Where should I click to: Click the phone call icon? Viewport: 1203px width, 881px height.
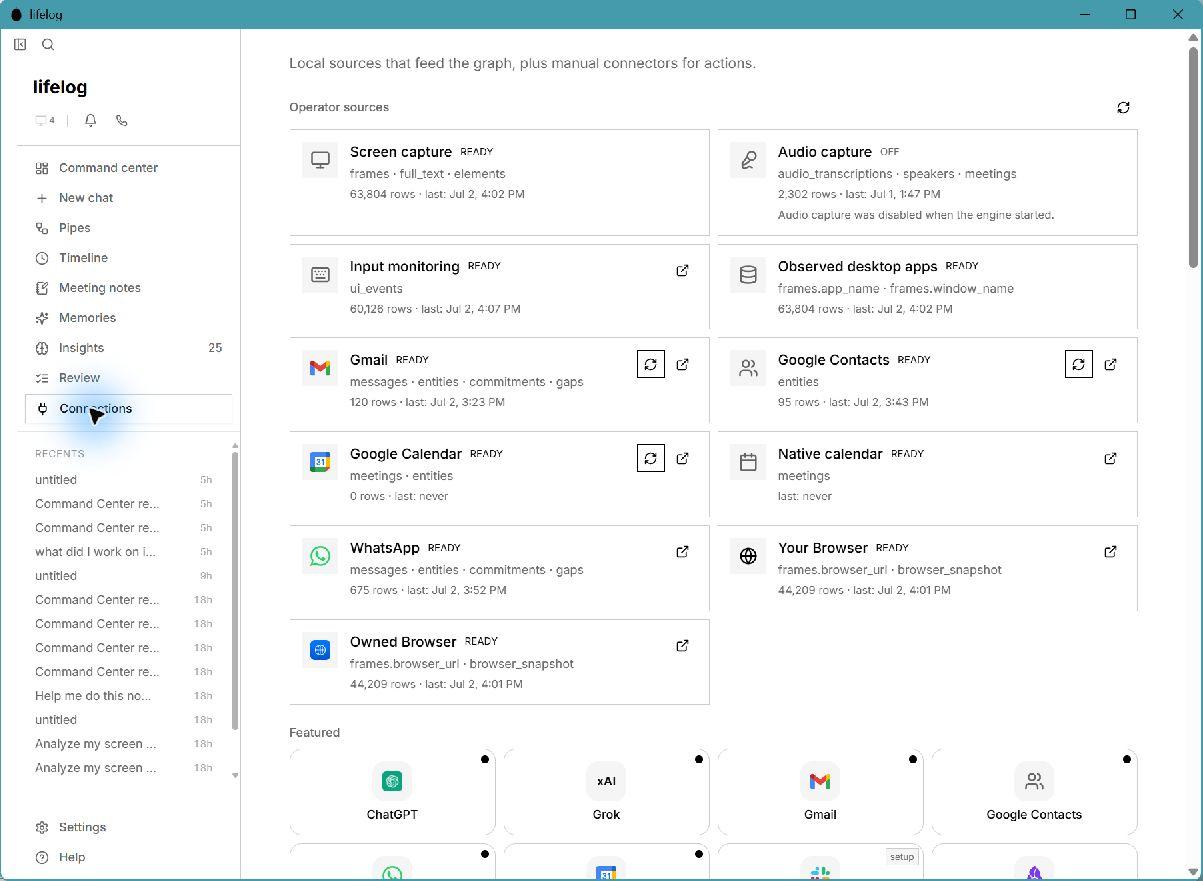coord(122,120)
